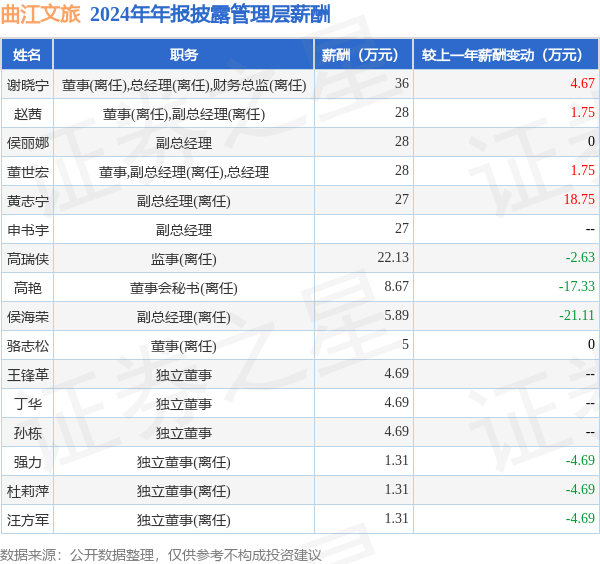
Task: Select the name 谢晓宁
Action: point(28,85)
